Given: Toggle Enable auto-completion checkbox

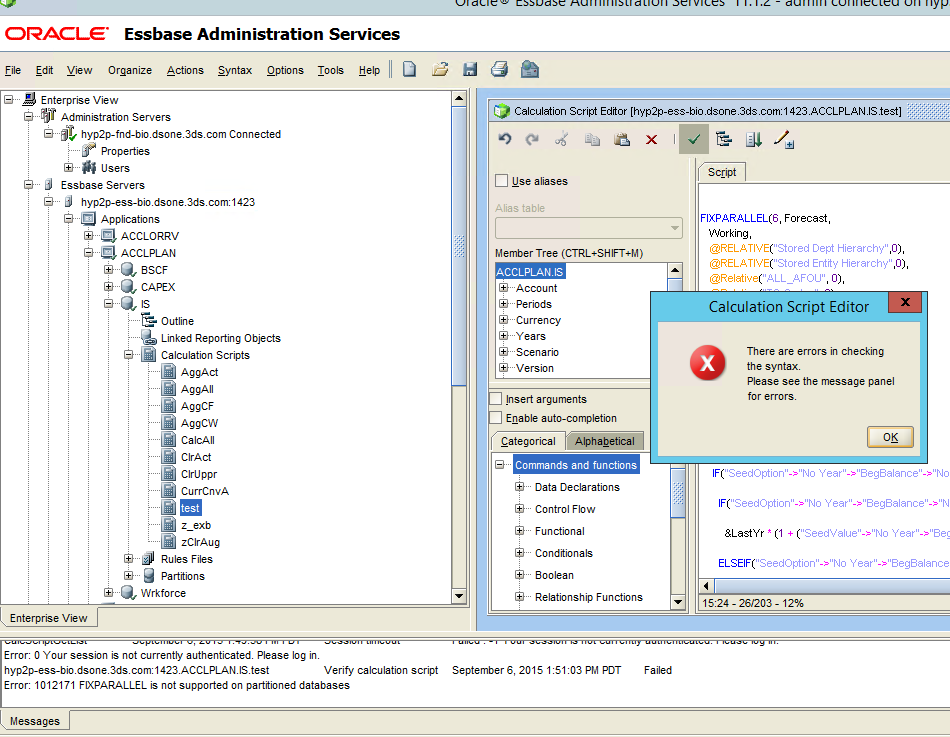Looking at the screenshot, I should point(496,418).
